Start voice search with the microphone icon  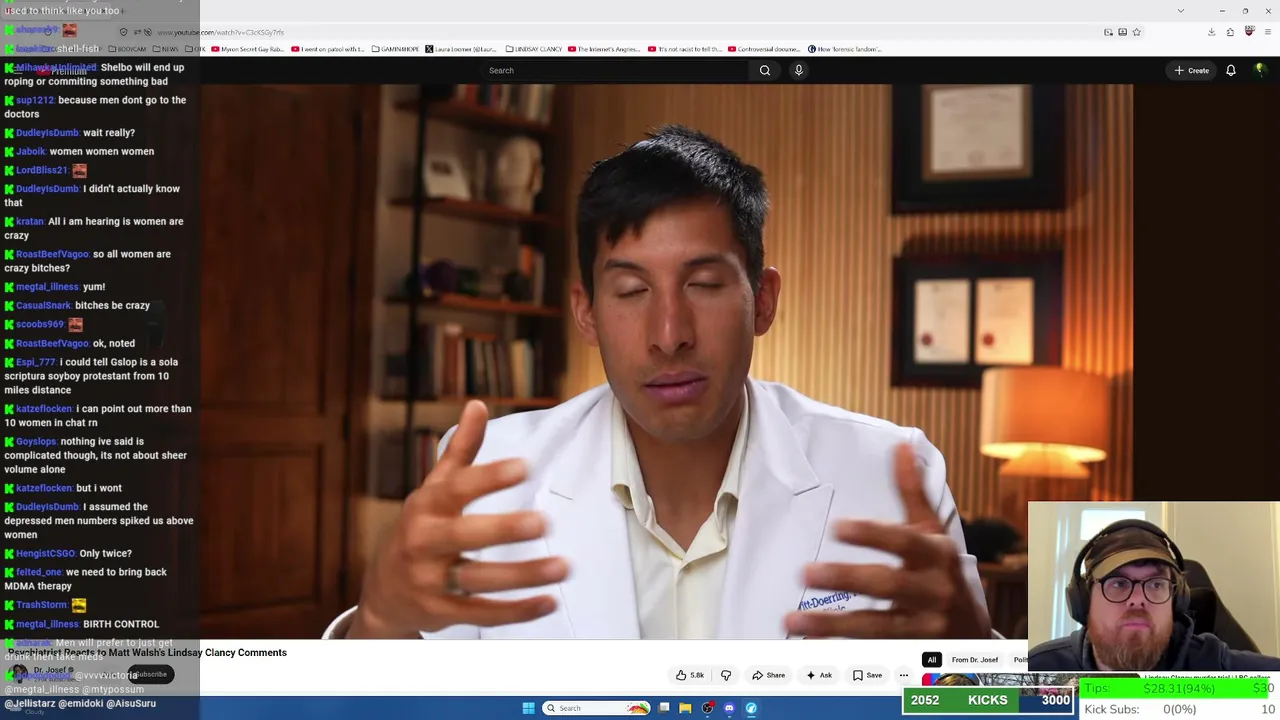[x=798, y=70]
